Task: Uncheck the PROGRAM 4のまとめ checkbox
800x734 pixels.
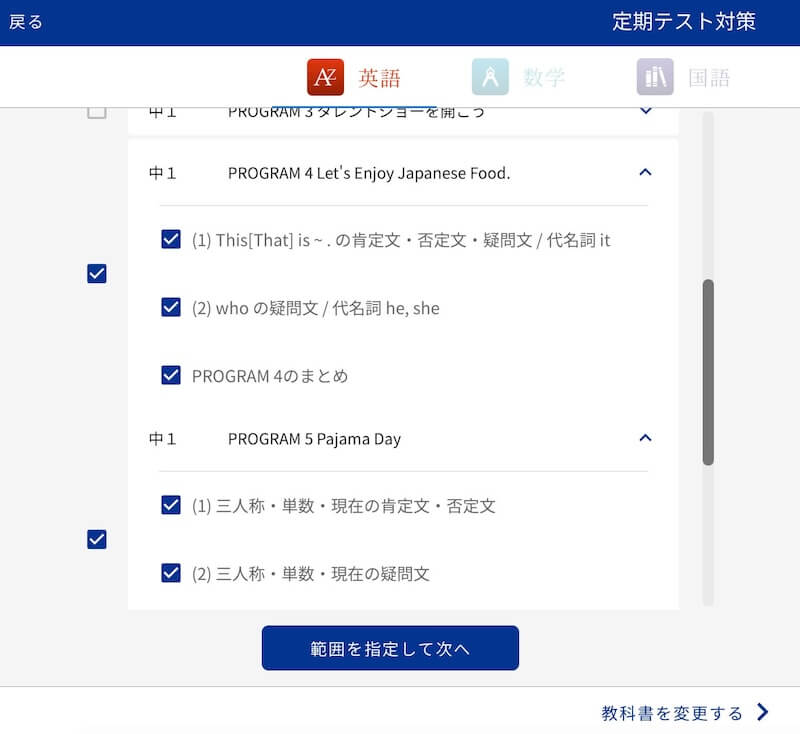Action: (171, 375)
